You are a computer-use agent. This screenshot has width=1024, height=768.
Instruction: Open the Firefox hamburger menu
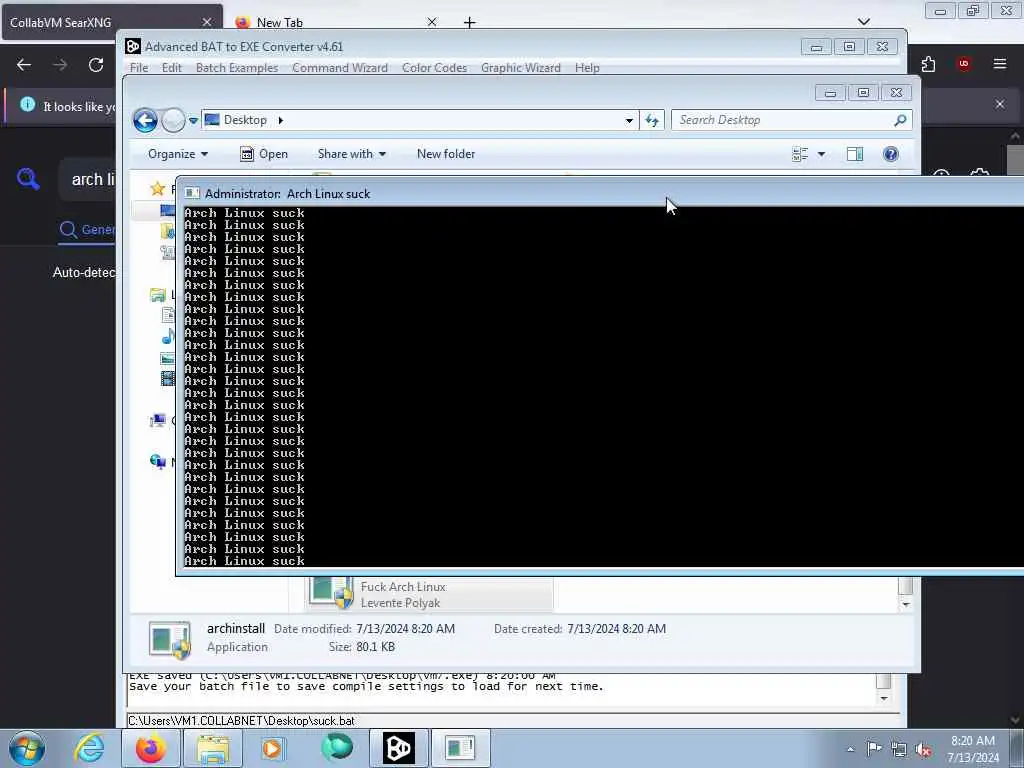1000,64
